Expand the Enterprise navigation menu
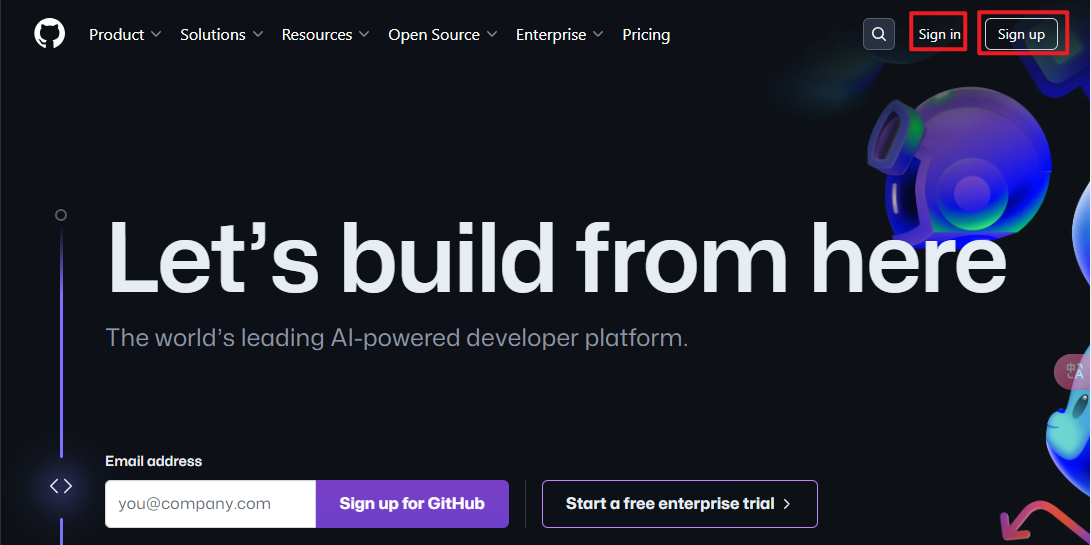 tap(559, 34)
